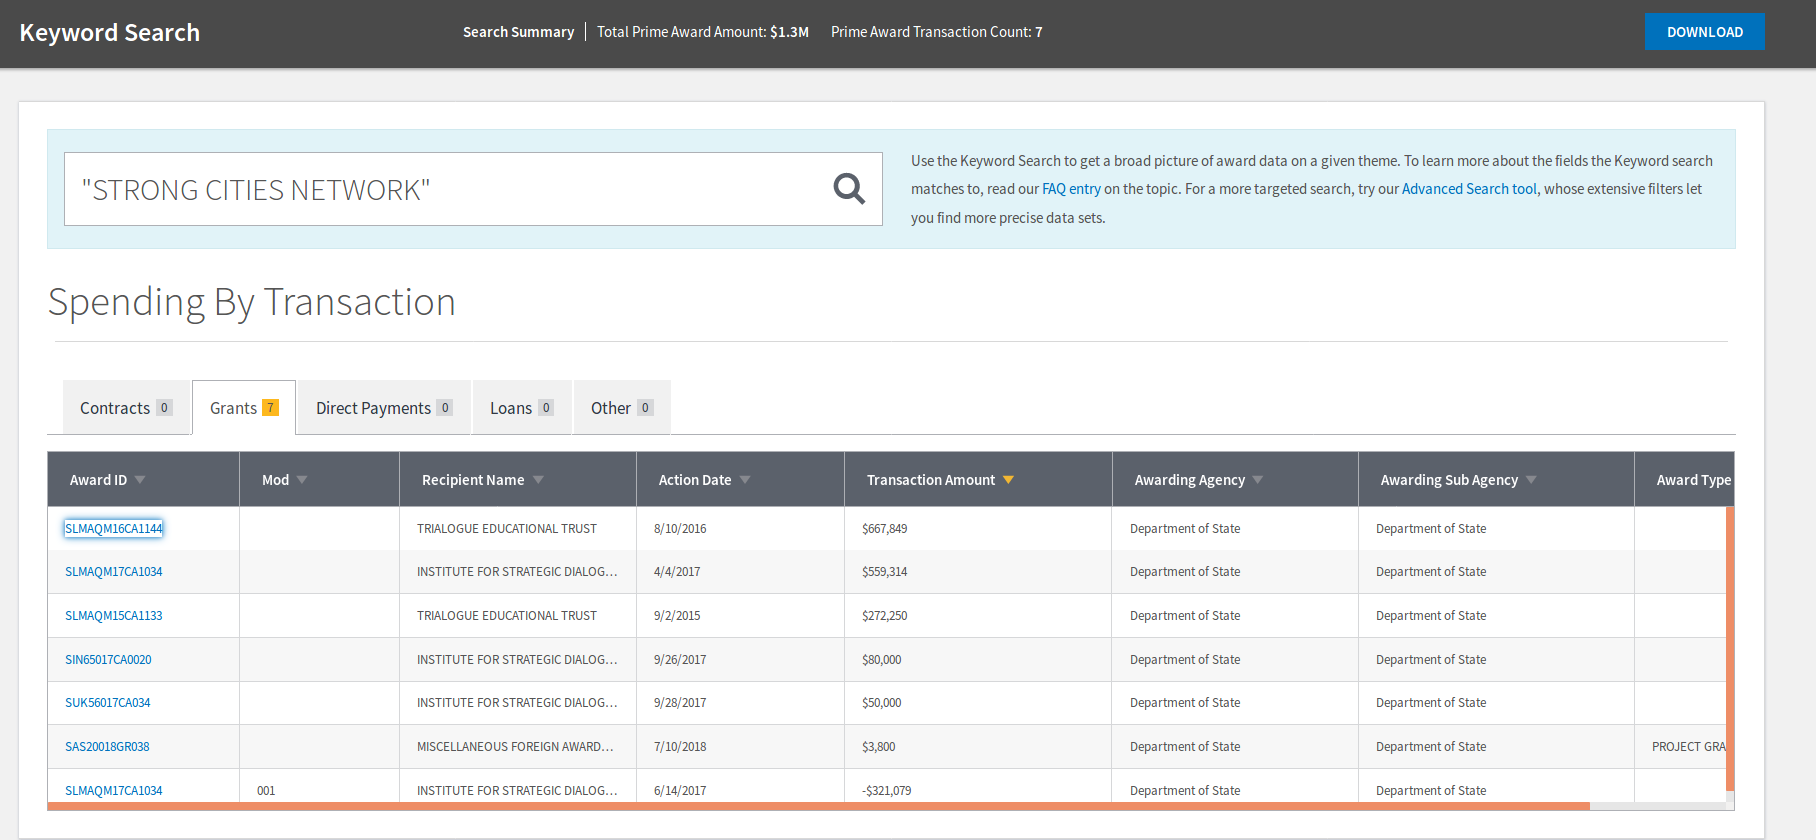
Task: Sort by Award ID arrow
Action: [140, 480]
